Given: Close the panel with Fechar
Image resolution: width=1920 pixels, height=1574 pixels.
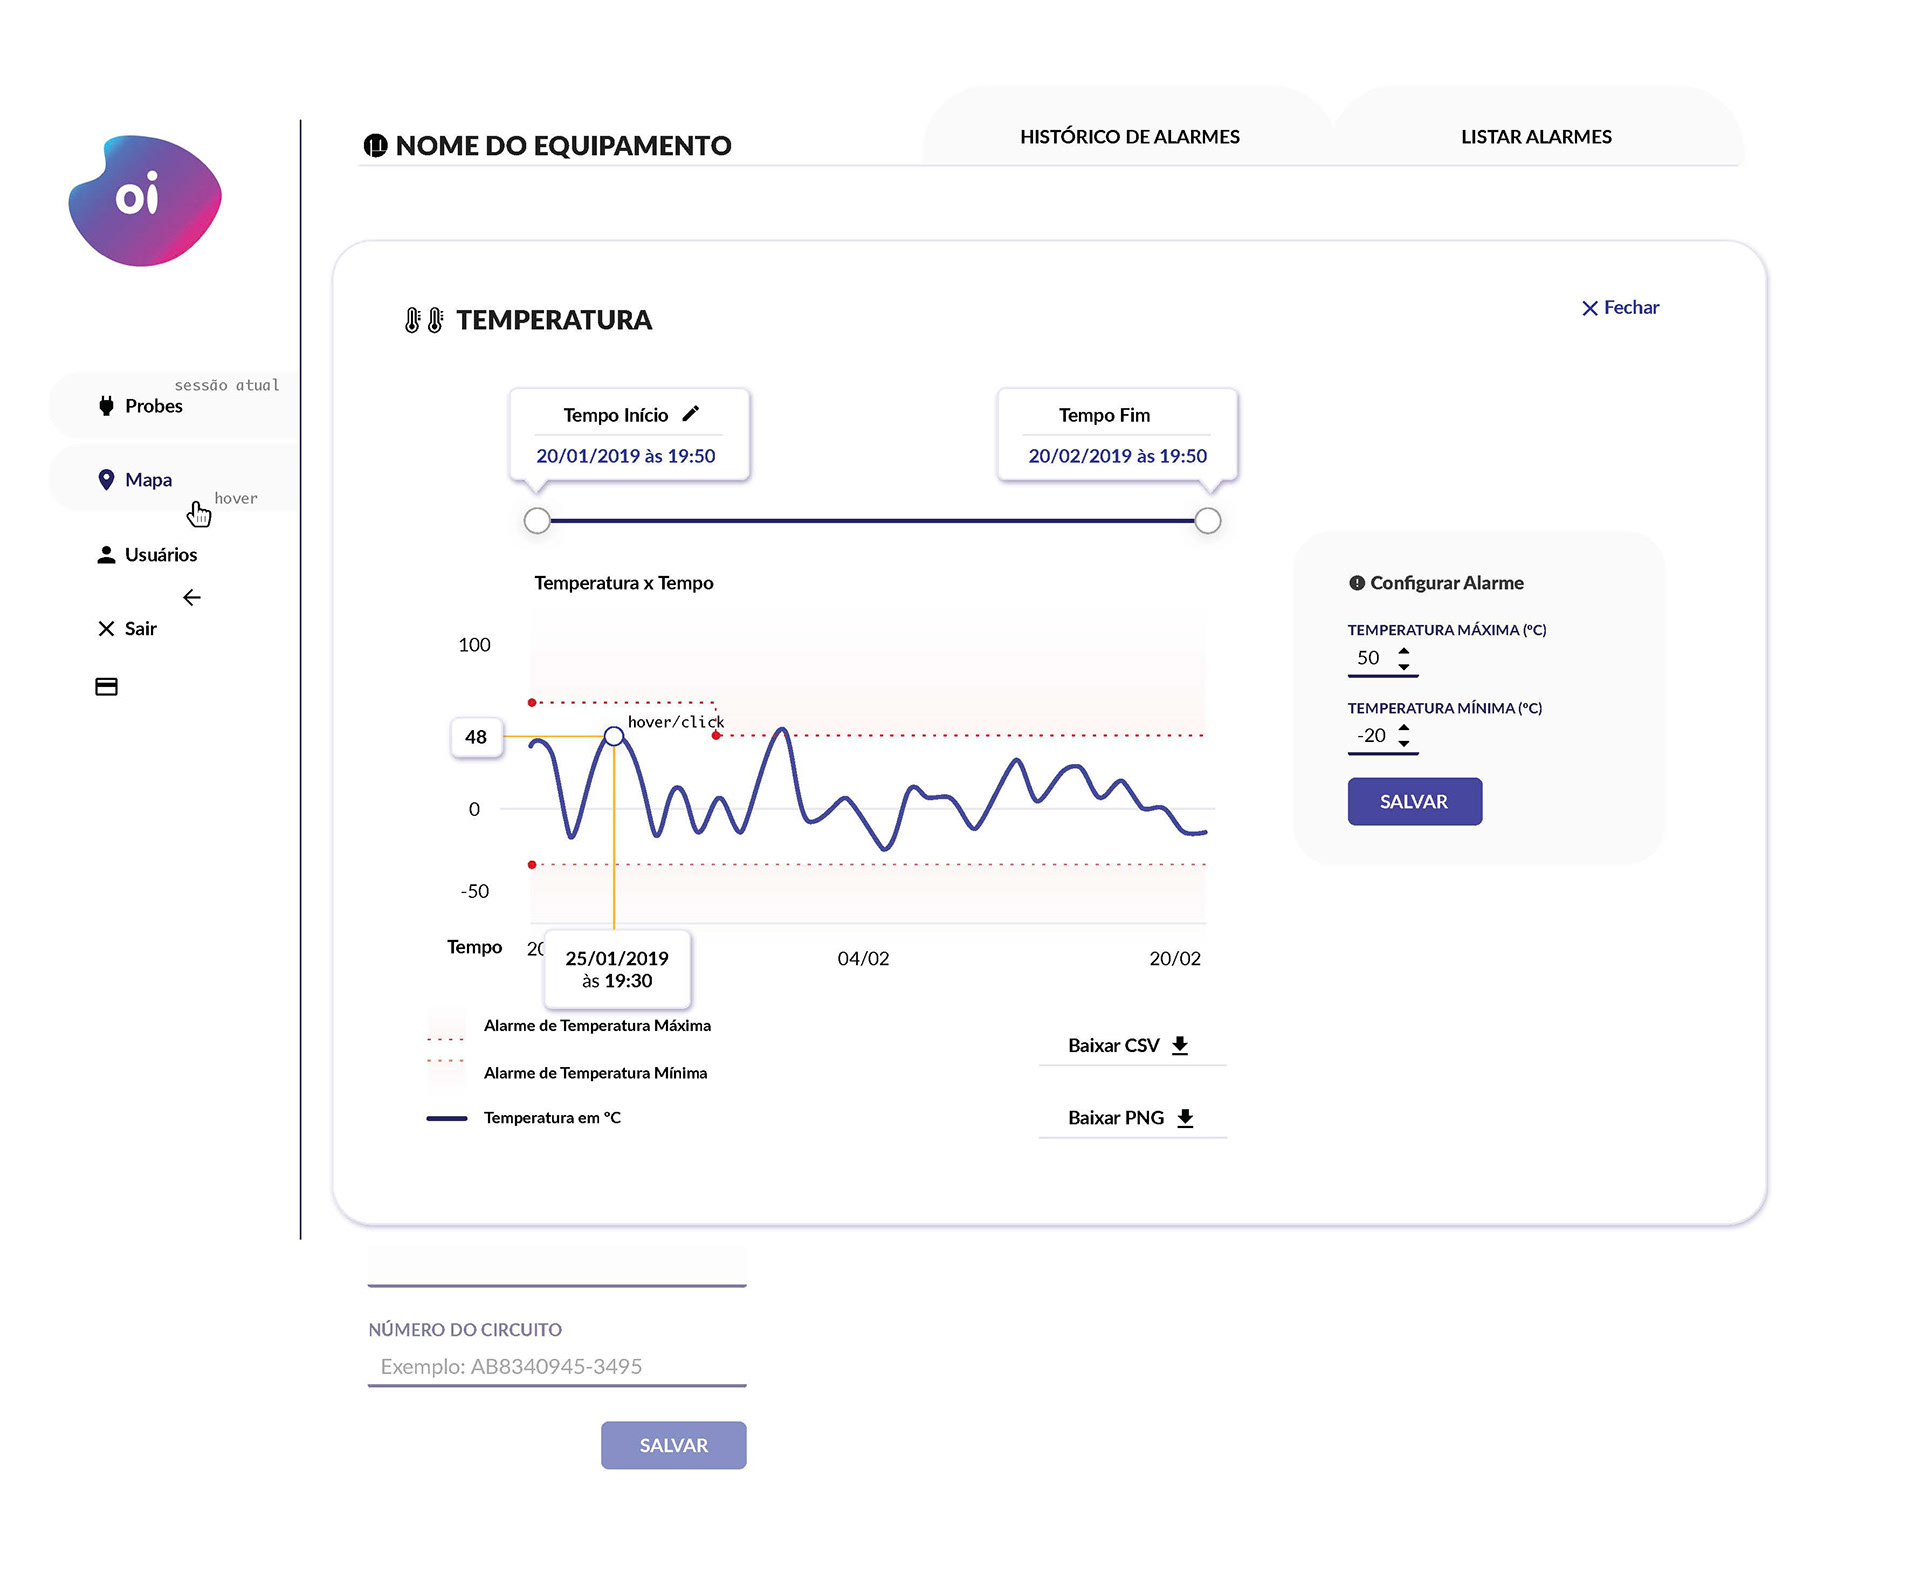Looking at the screenshot, I should (1620, 308).
